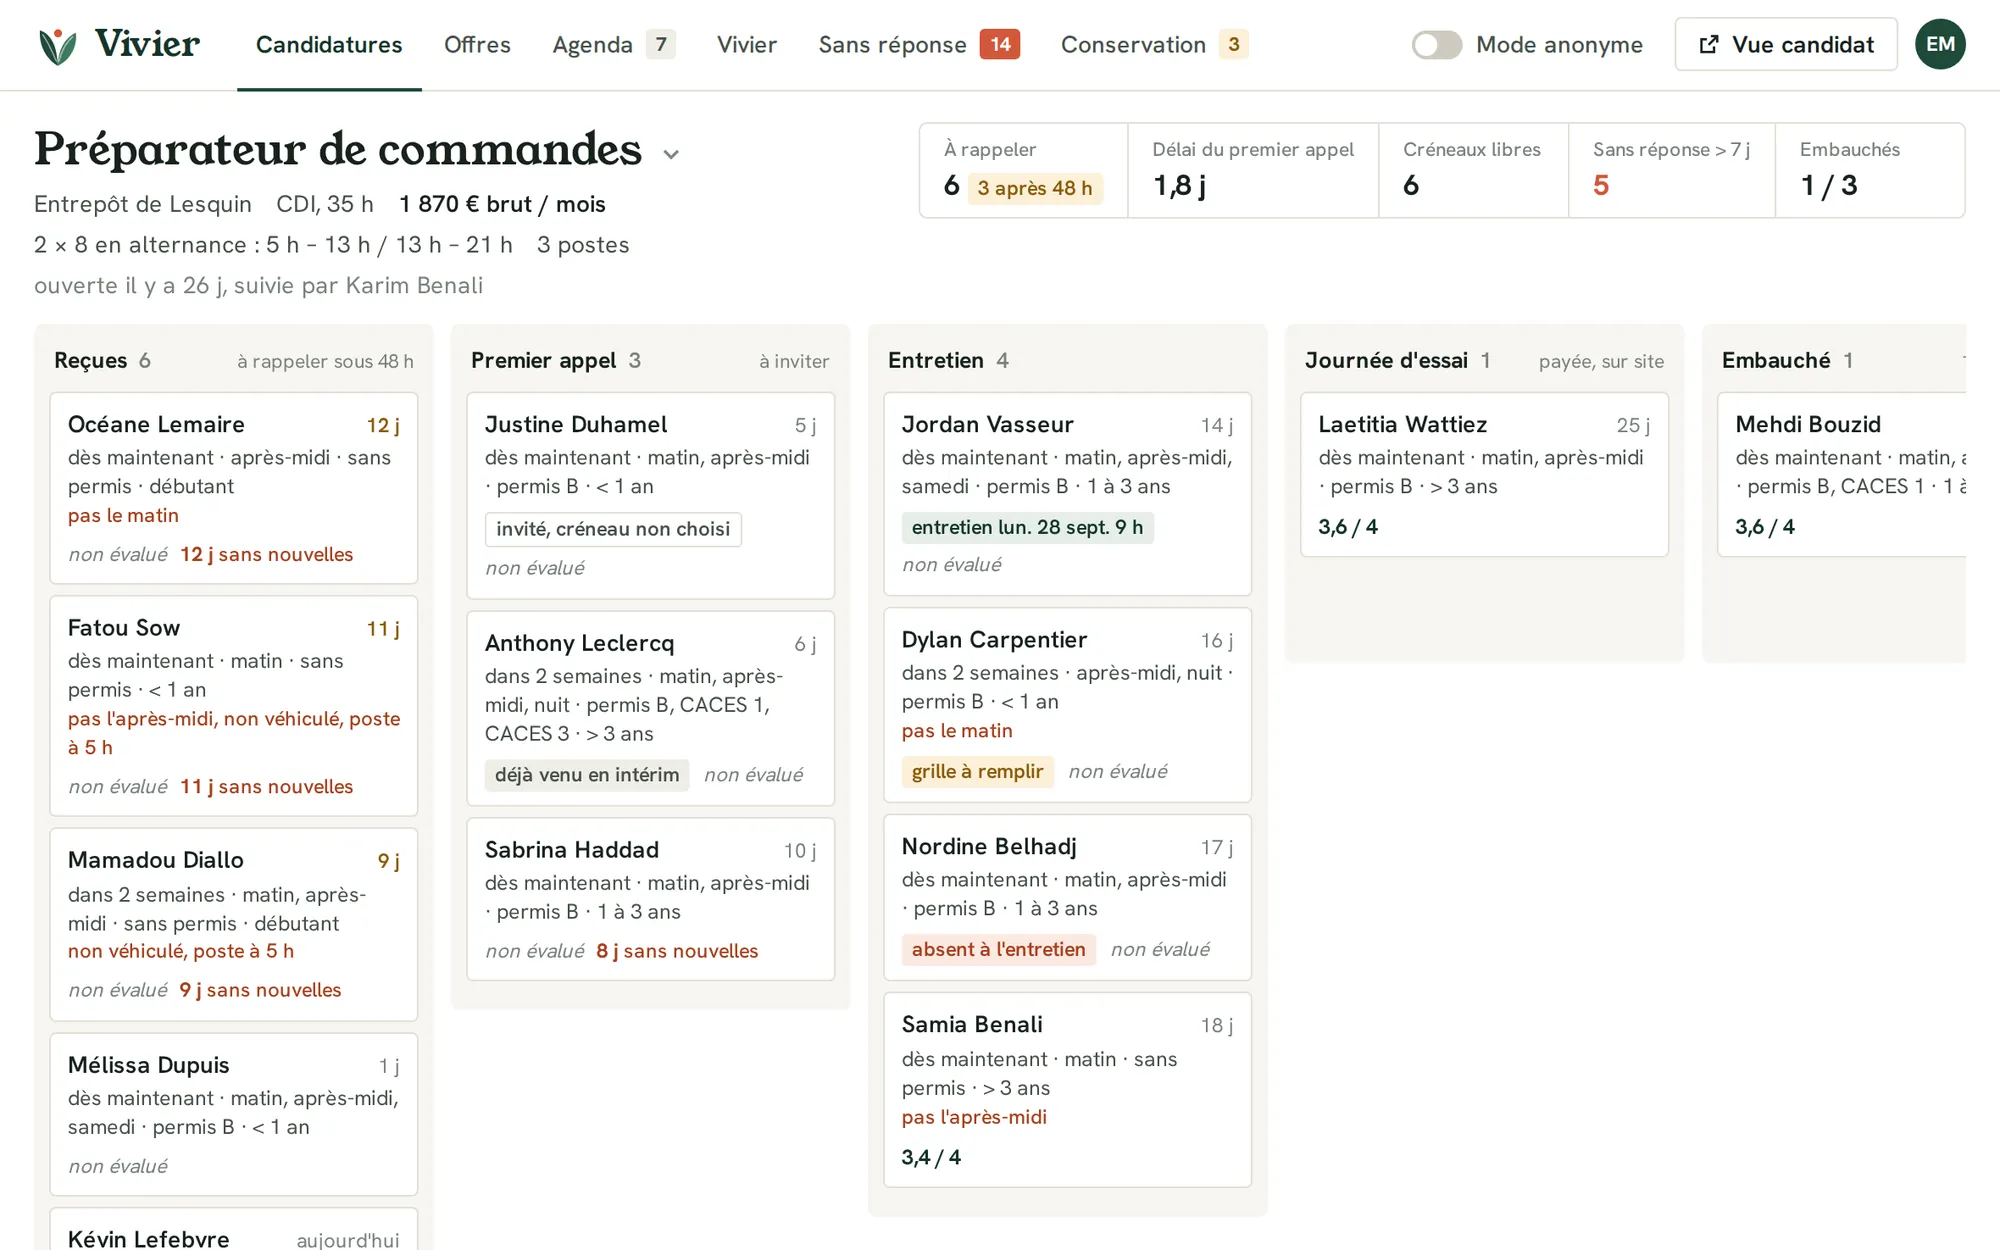The width and height of the screenshot is (2000, 1250).
Task: Click the '3 après 48 h' badge
Action: pos(1034,188)
